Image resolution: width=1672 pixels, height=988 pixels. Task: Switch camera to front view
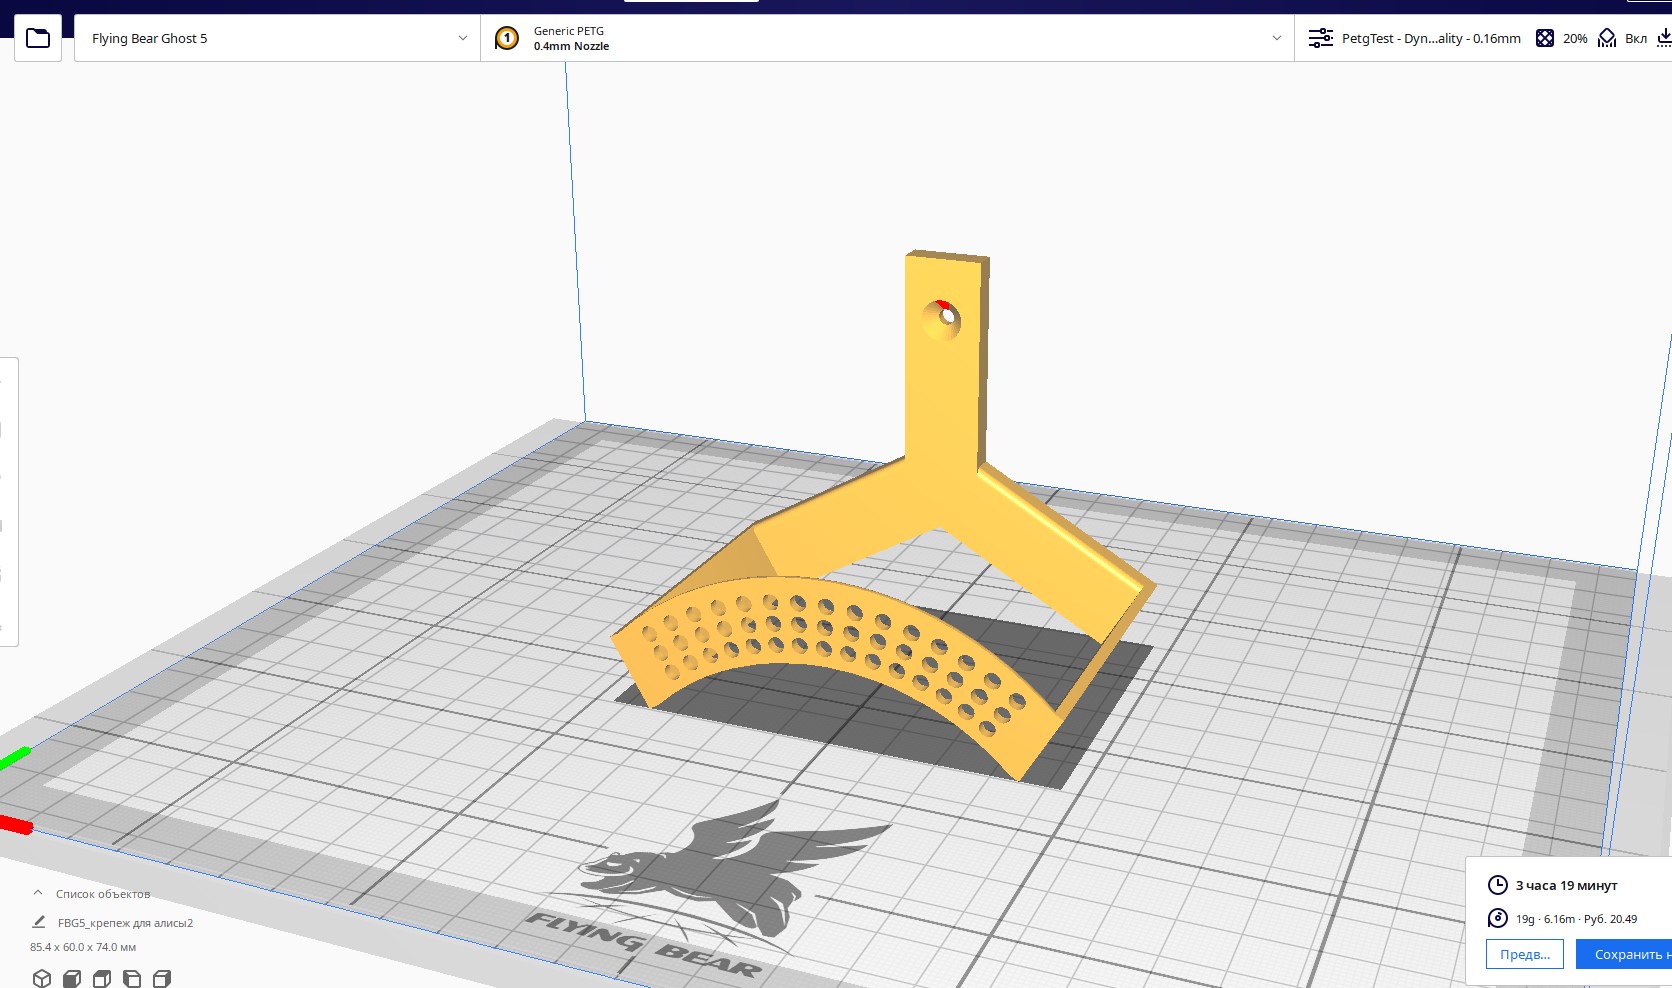tap(72, 978)
